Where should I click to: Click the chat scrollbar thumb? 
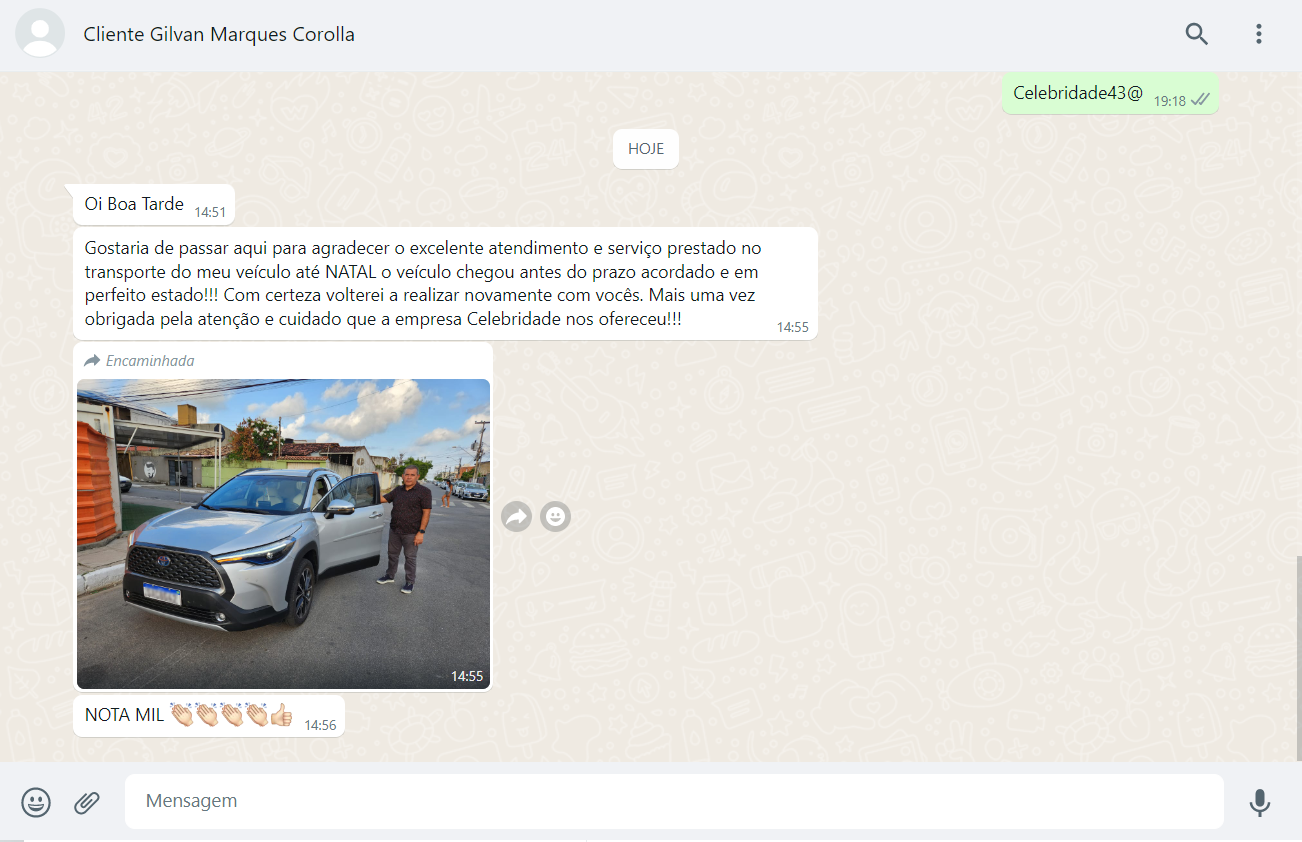(x=1297, y=658)
